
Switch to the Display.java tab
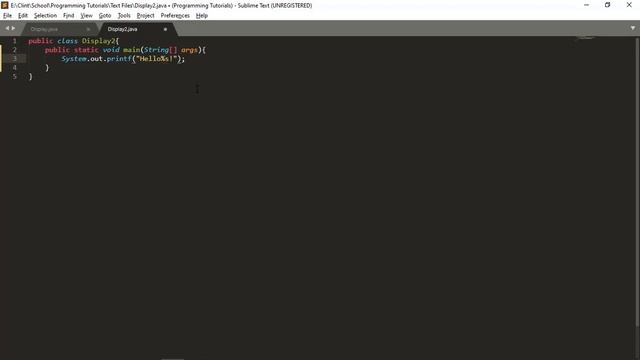[44, 29]
